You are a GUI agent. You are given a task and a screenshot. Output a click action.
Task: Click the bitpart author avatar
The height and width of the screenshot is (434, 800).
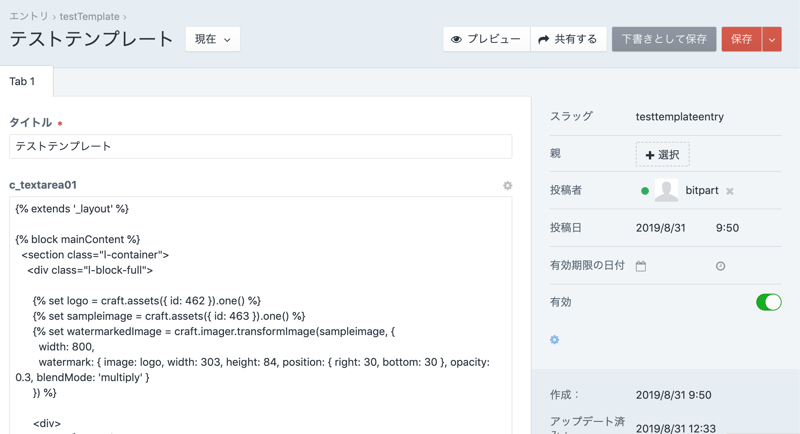pos(666,190)
